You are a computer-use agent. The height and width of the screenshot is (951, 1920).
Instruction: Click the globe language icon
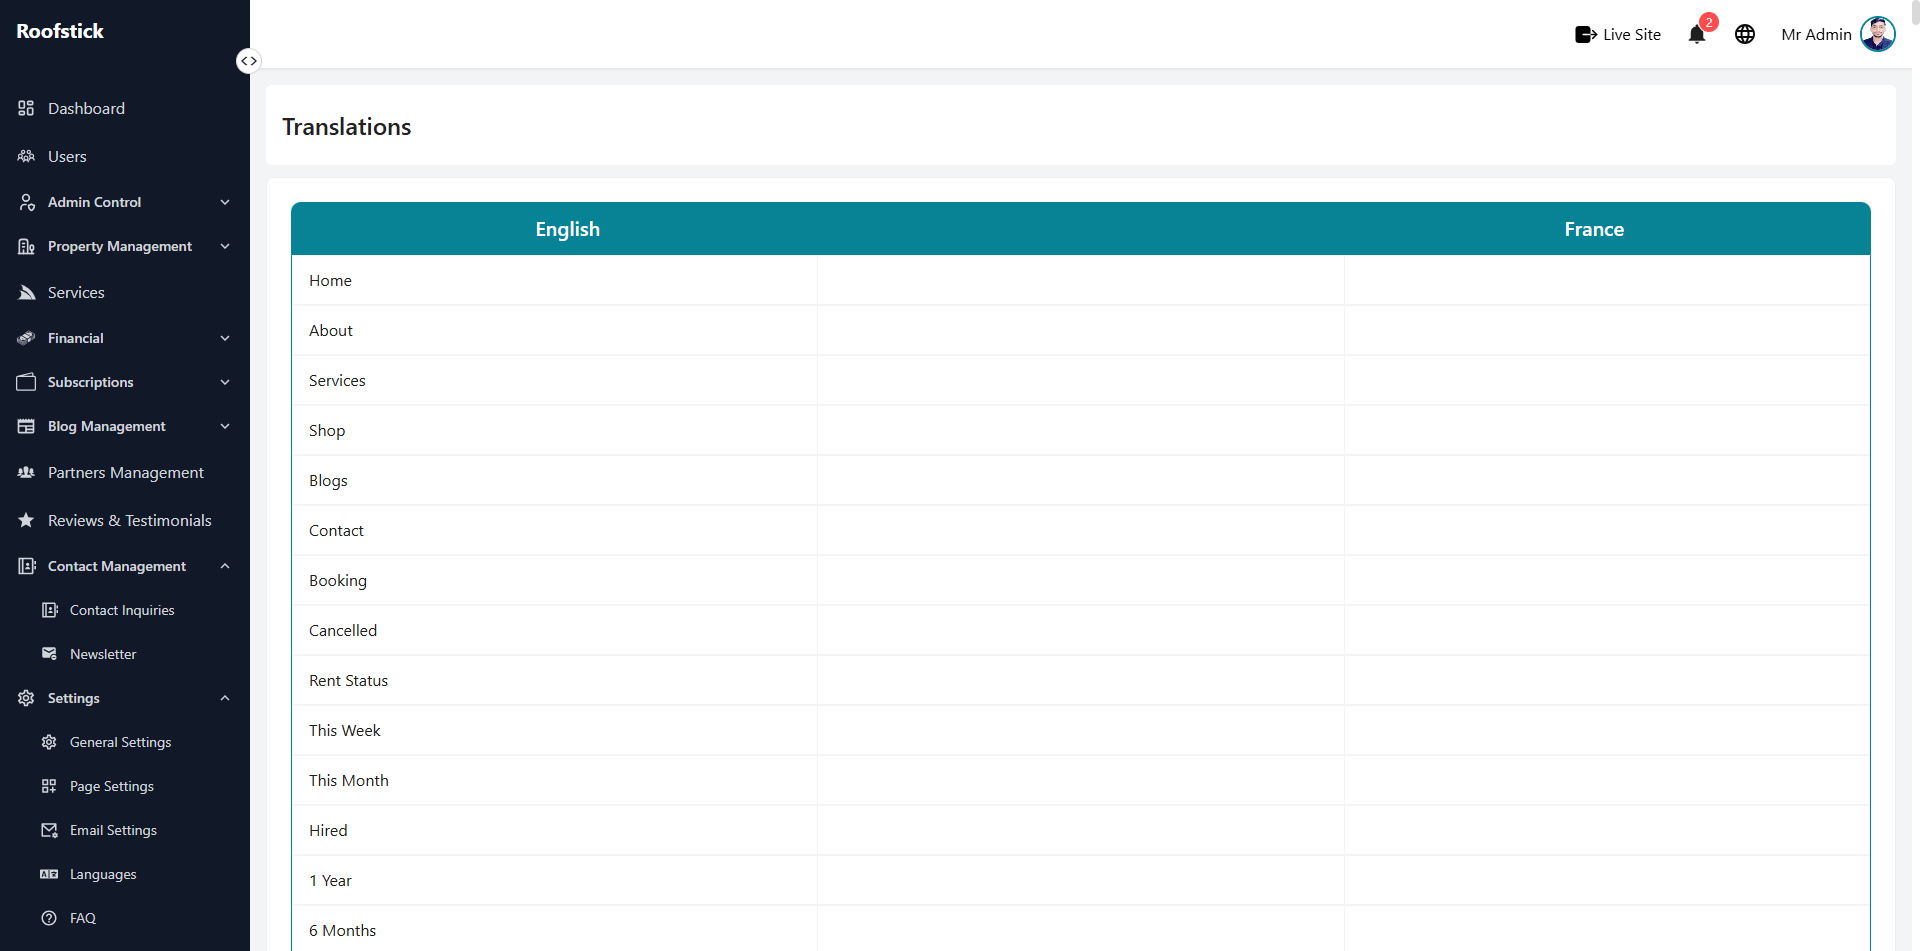[x=1745, y=34]
